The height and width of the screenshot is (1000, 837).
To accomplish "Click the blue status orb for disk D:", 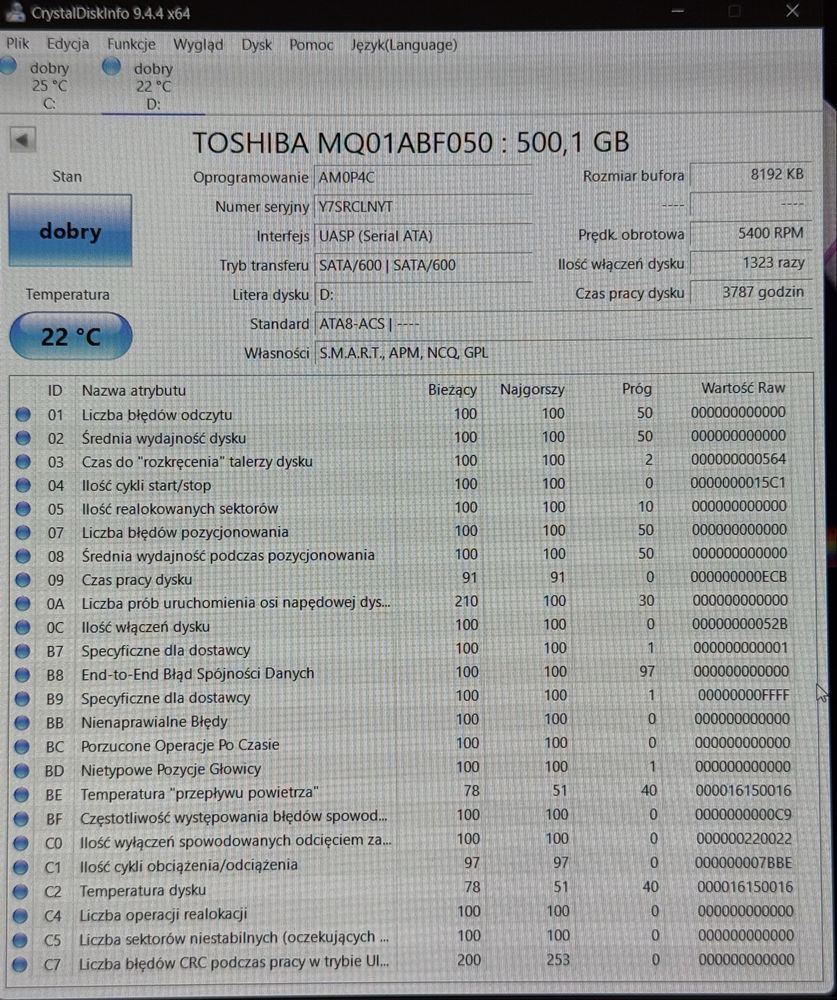I will tap(112, 66).
